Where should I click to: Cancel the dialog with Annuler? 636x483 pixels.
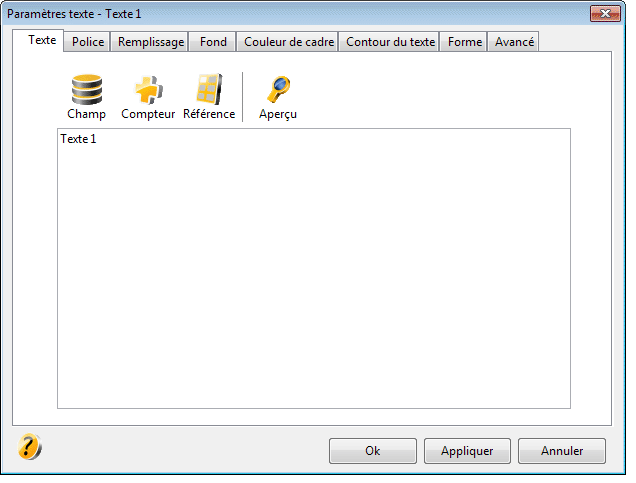[562, 451]
